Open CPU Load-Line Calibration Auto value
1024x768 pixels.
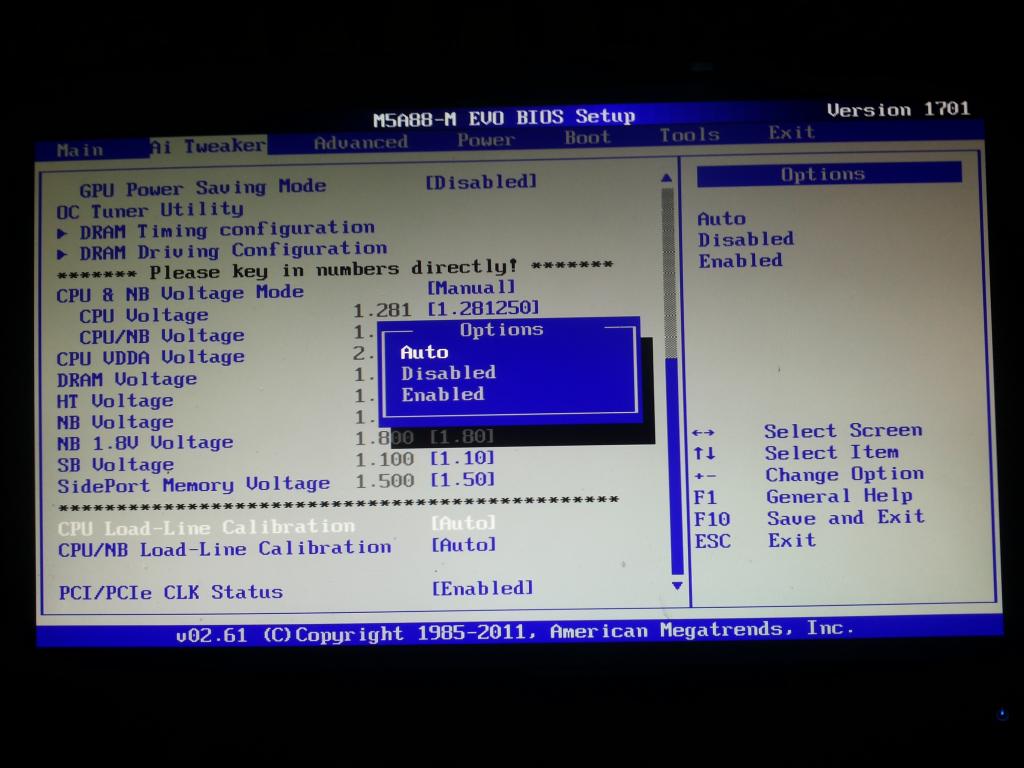point(463,523)
